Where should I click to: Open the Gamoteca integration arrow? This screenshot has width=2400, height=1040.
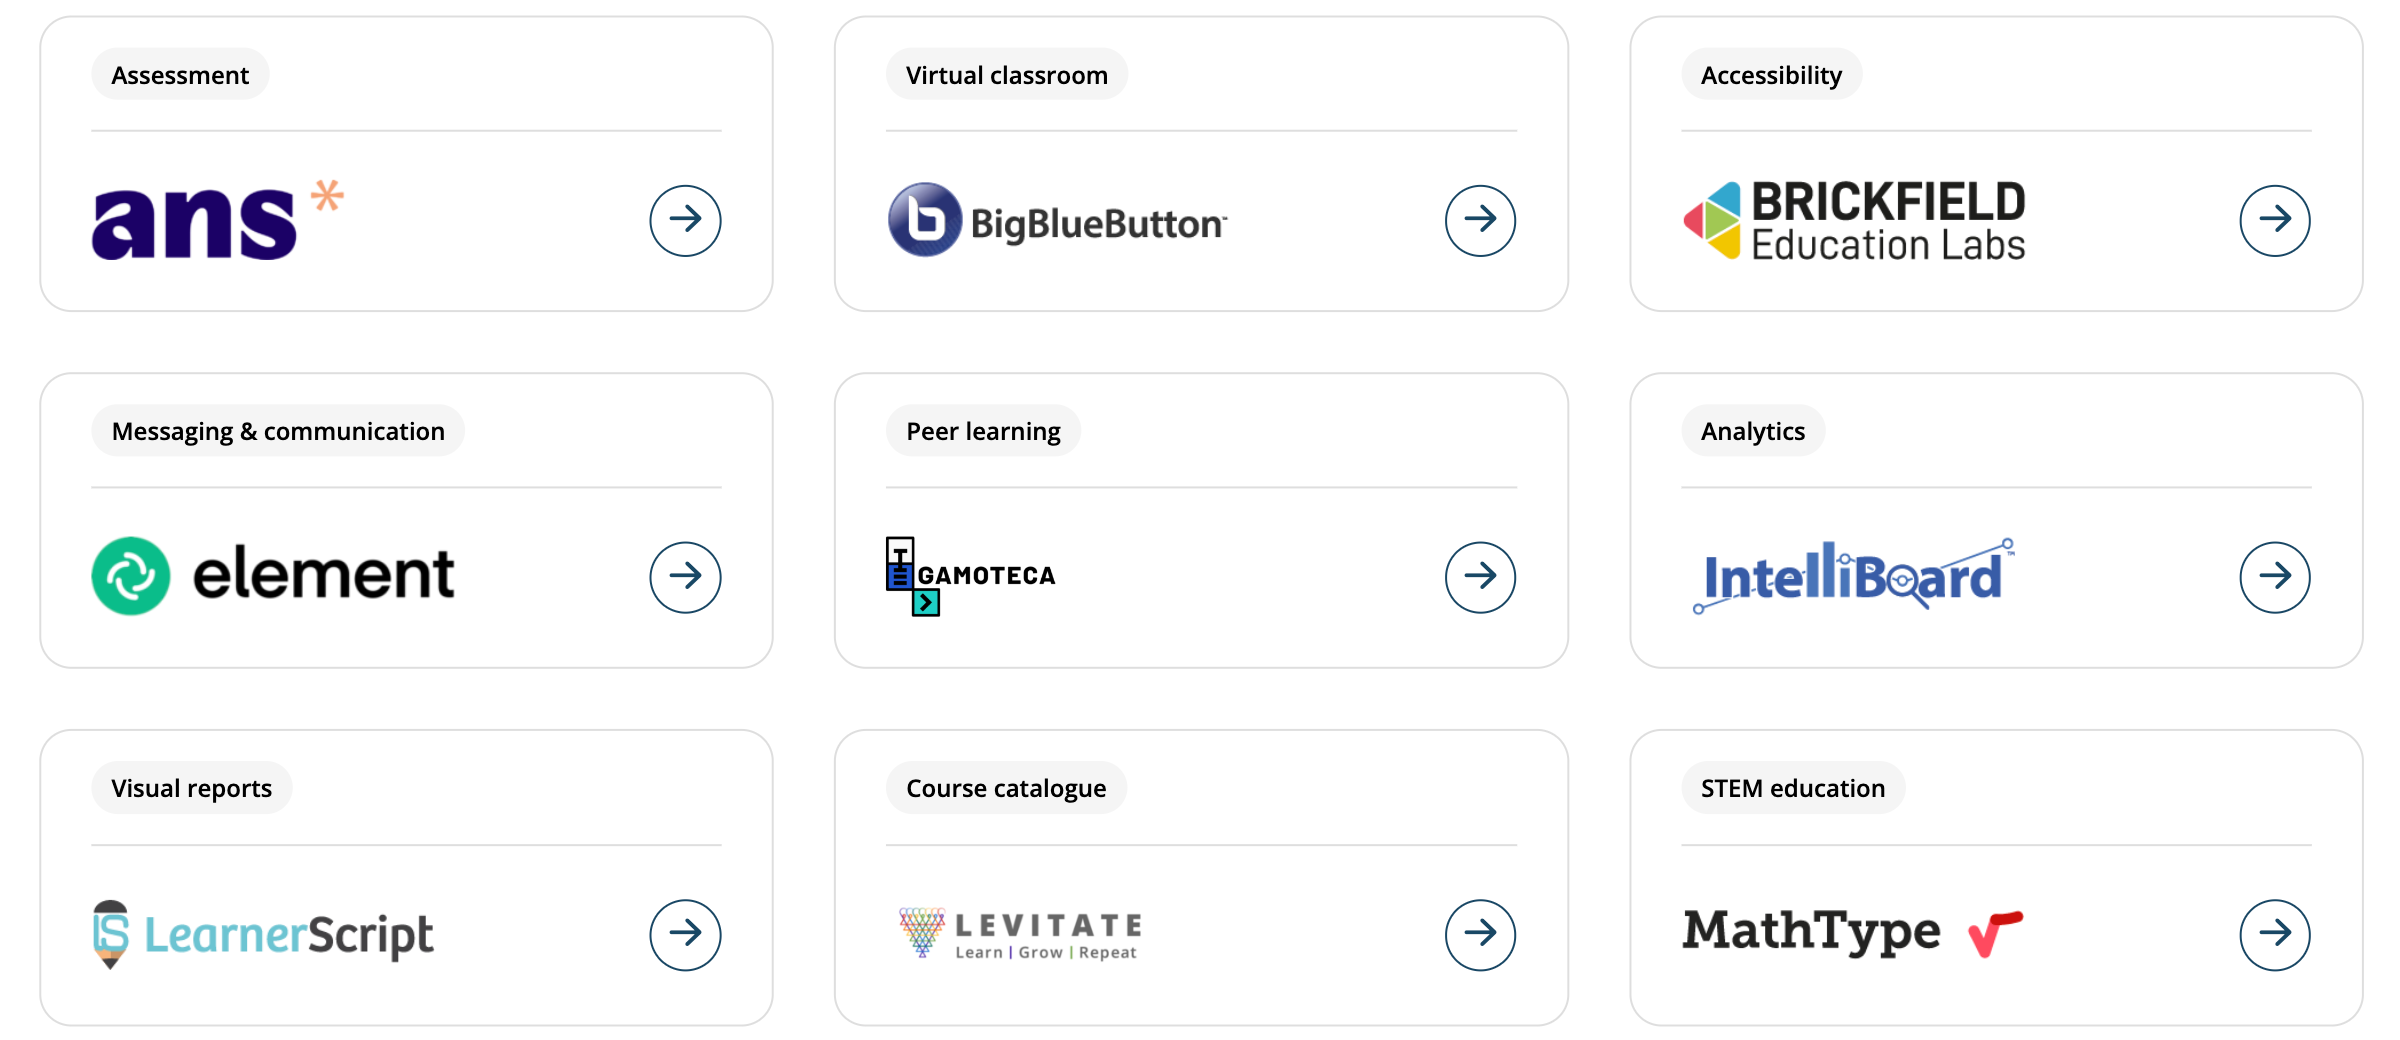tap(1480, 577)
